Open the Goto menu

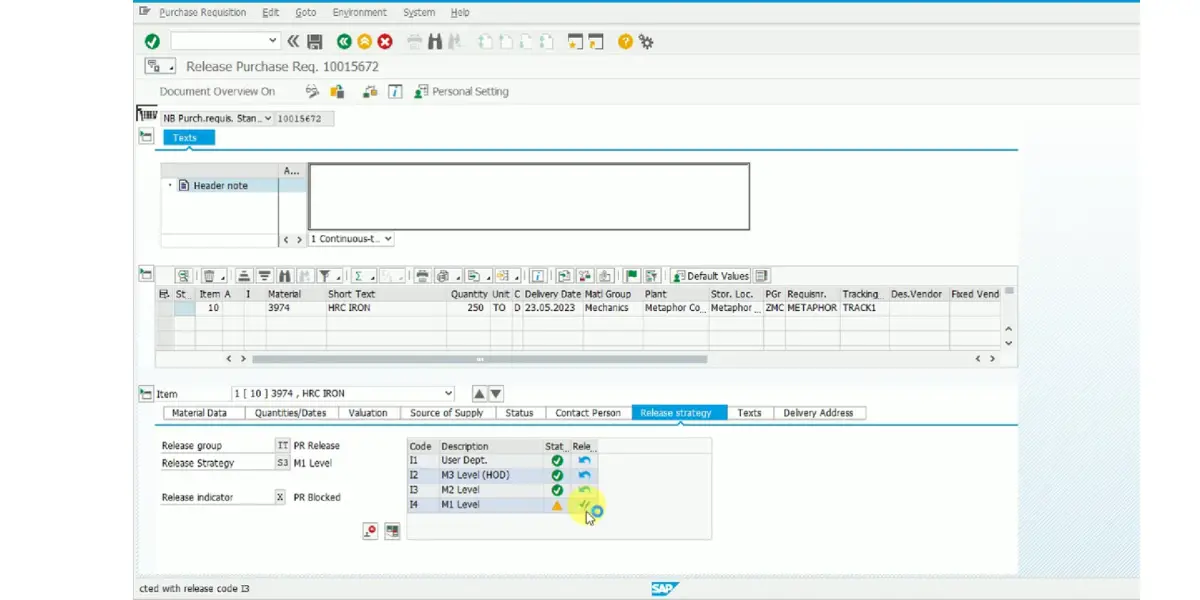pyautogui.click(x=306, y=12)
